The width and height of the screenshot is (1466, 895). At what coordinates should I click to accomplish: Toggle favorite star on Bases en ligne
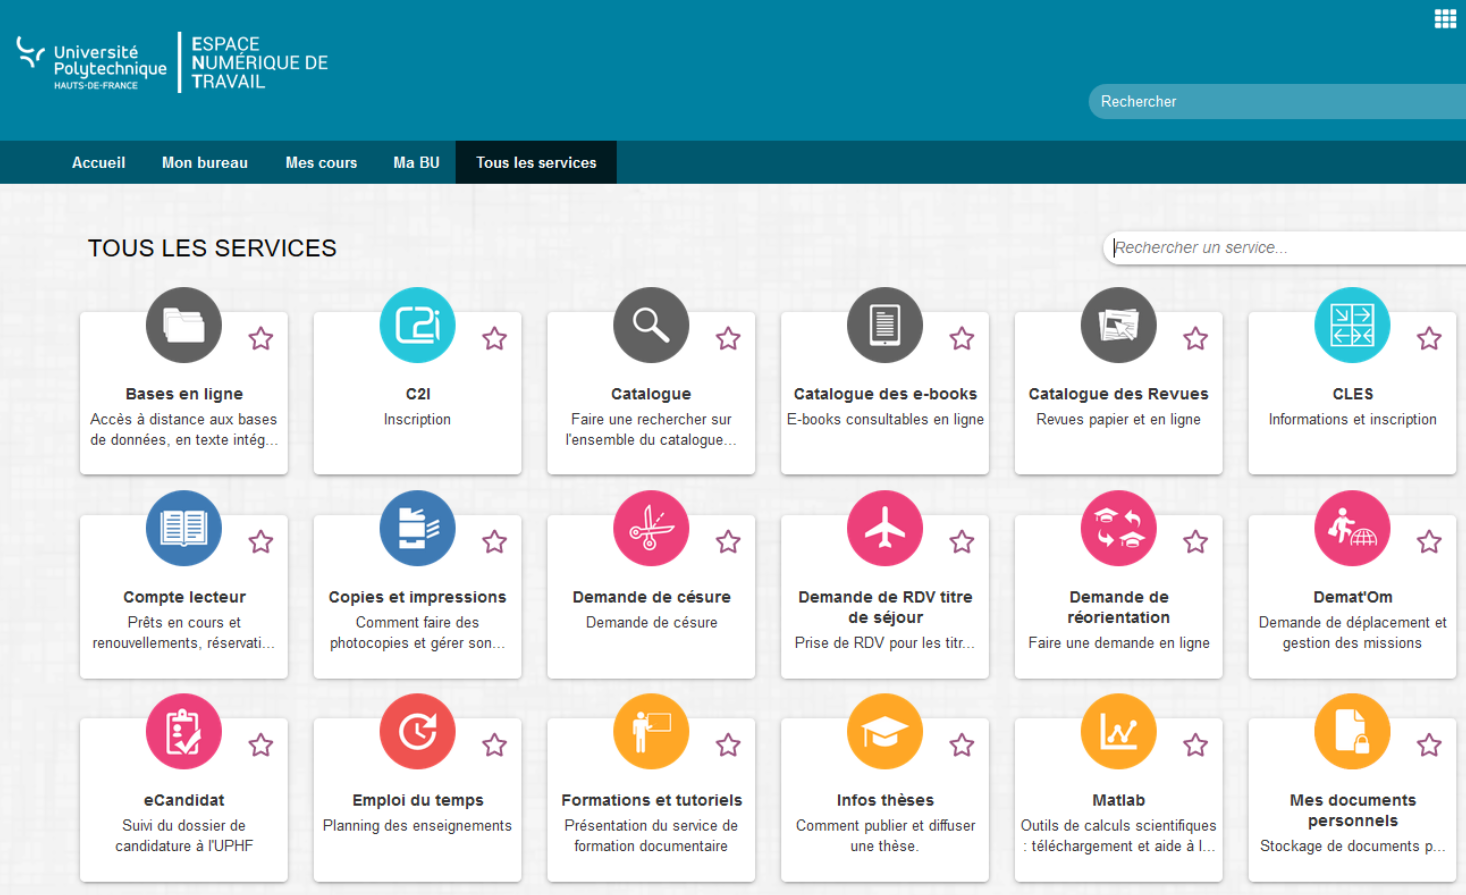261,339
